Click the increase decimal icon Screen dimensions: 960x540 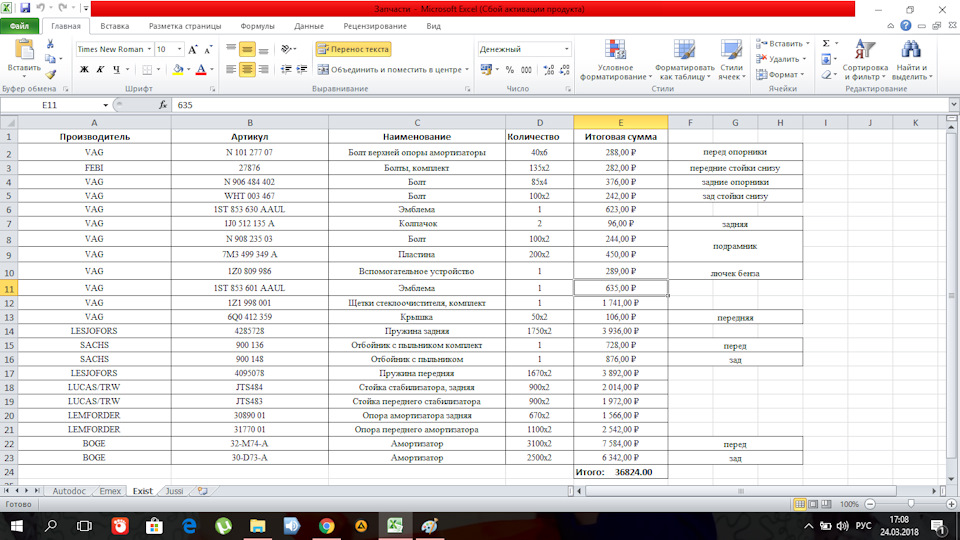[549, 70]
